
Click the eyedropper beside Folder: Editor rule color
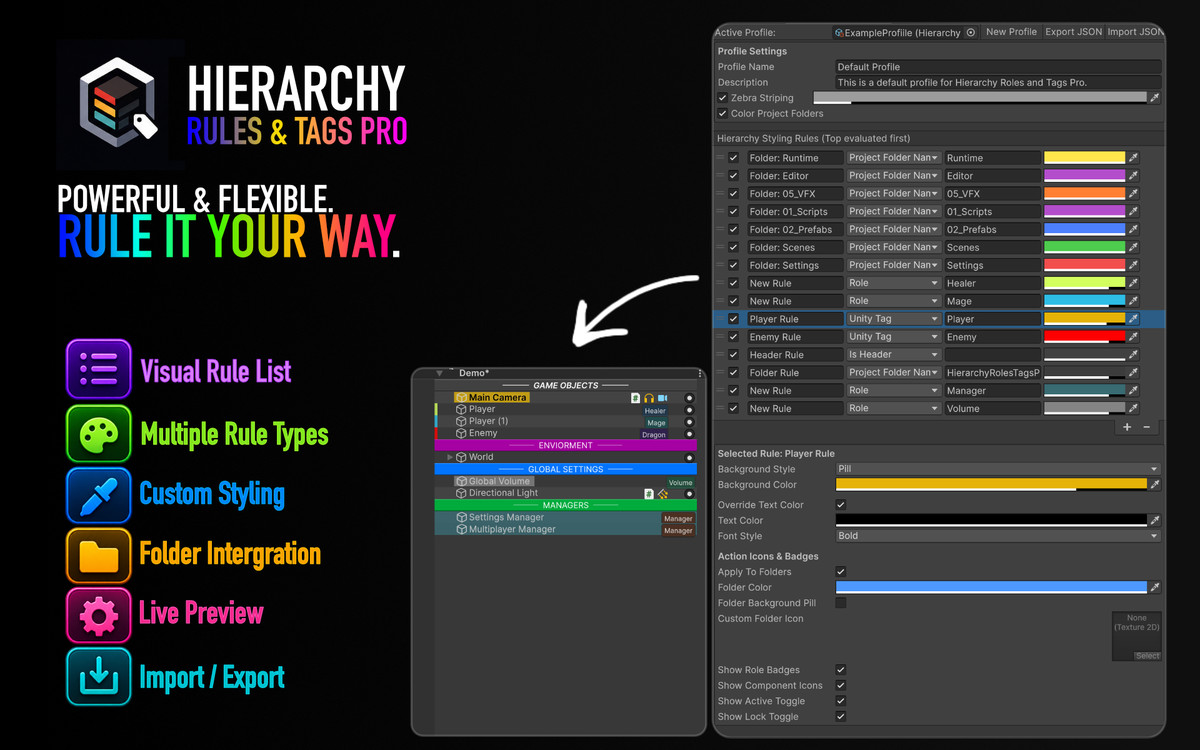tap(1134, 176)
